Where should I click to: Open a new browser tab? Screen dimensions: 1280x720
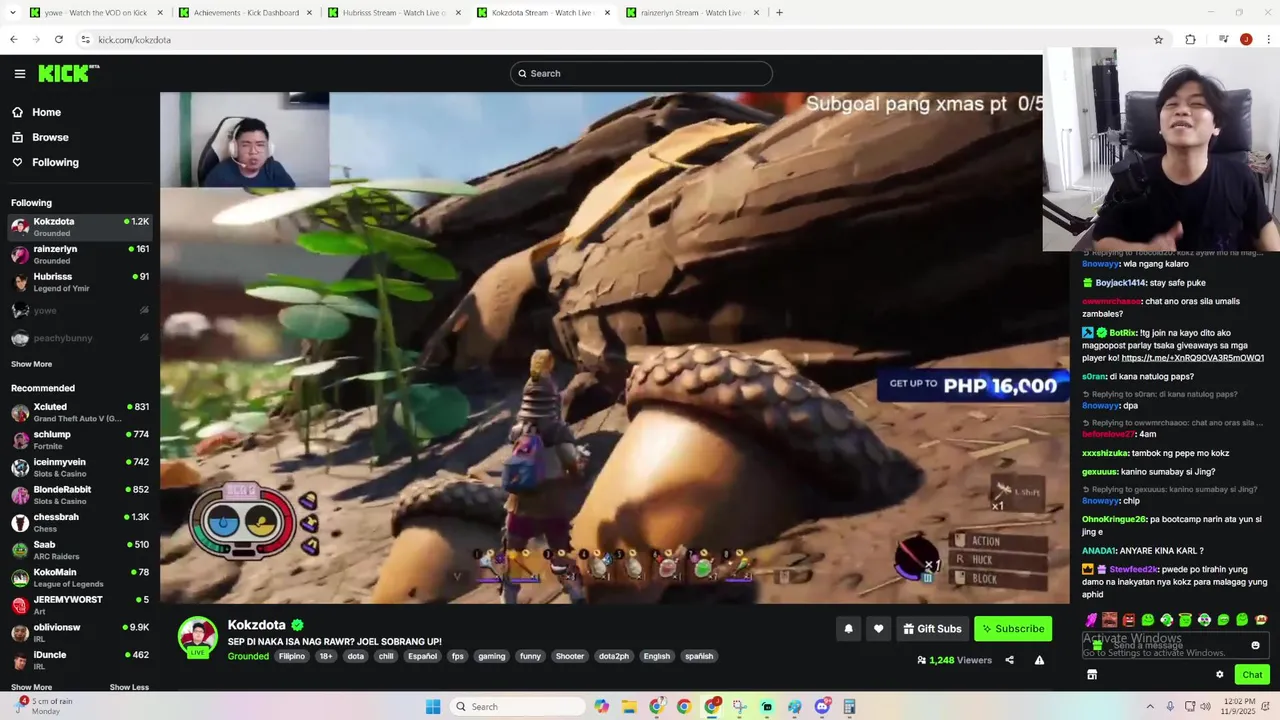779,13
